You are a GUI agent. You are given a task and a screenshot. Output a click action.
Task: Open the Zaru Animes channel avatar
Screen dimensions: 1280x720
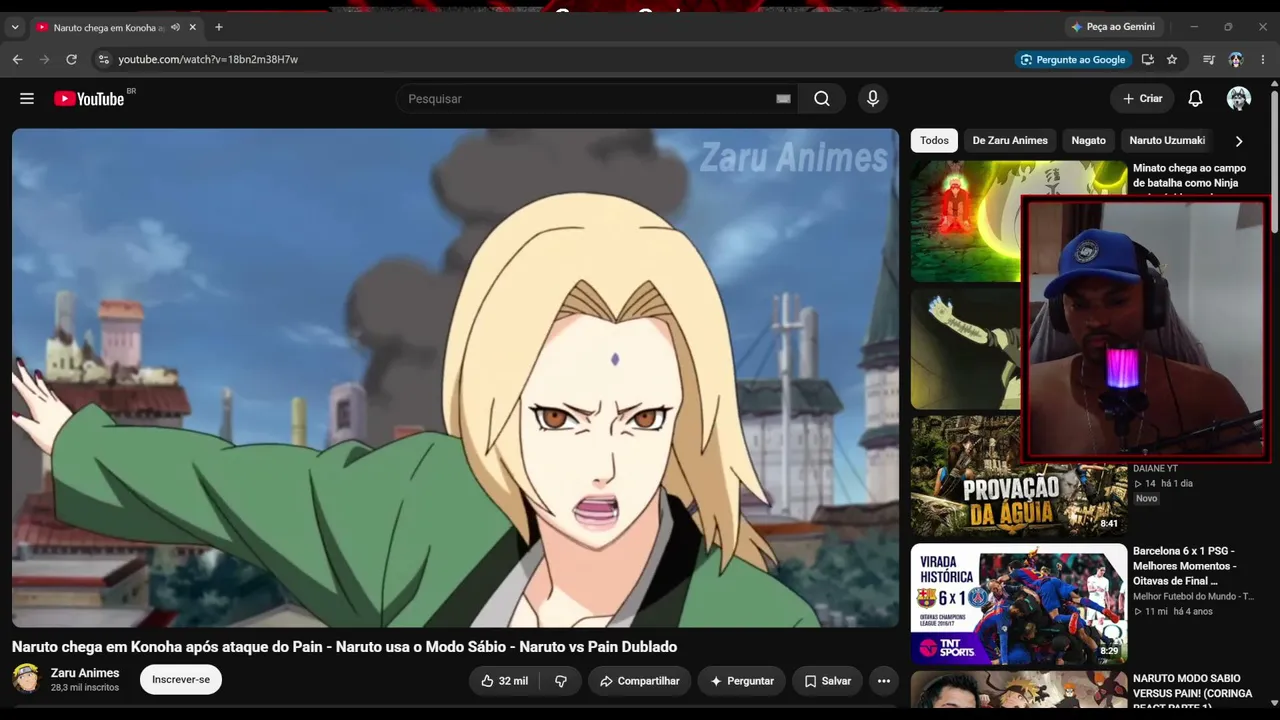(26, 679)
